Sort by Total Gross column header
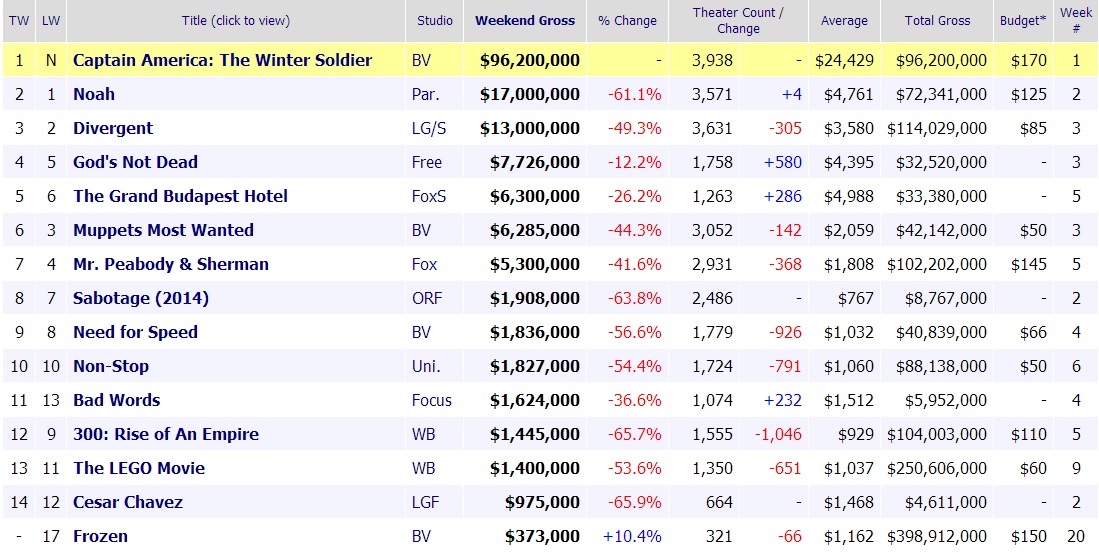 [938, 20]
